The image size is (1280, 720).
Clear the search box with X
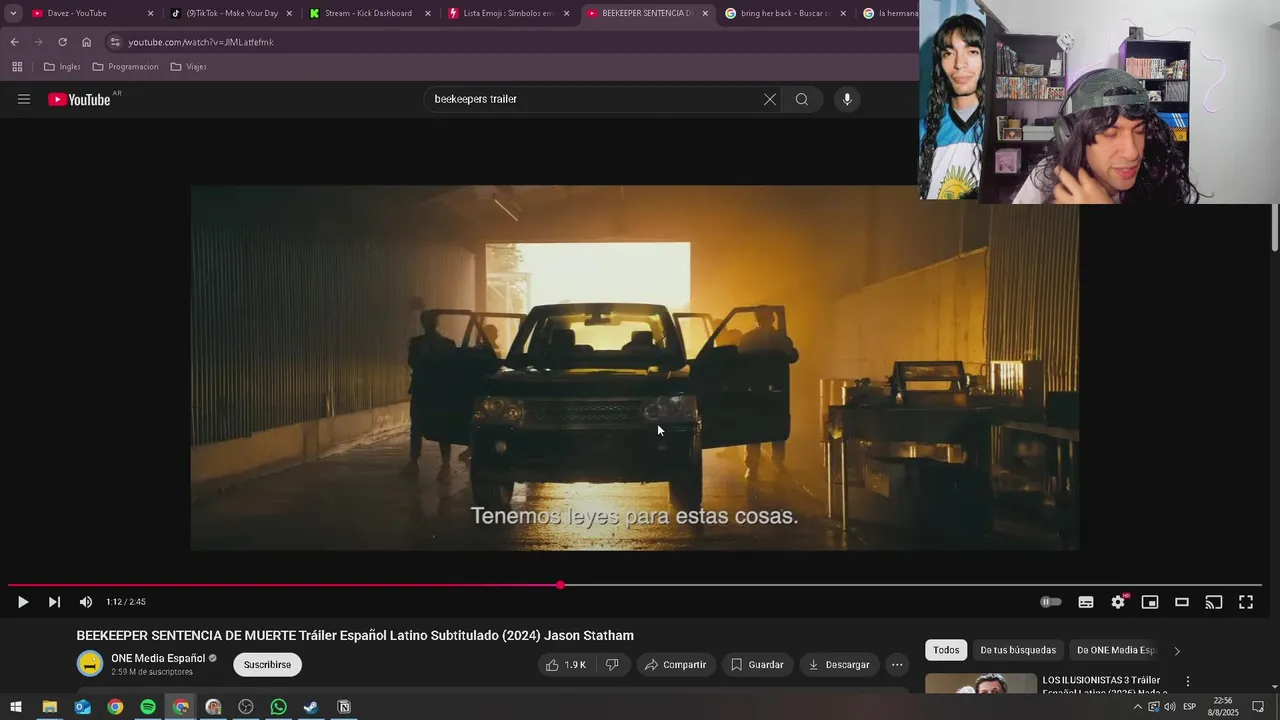770,99
